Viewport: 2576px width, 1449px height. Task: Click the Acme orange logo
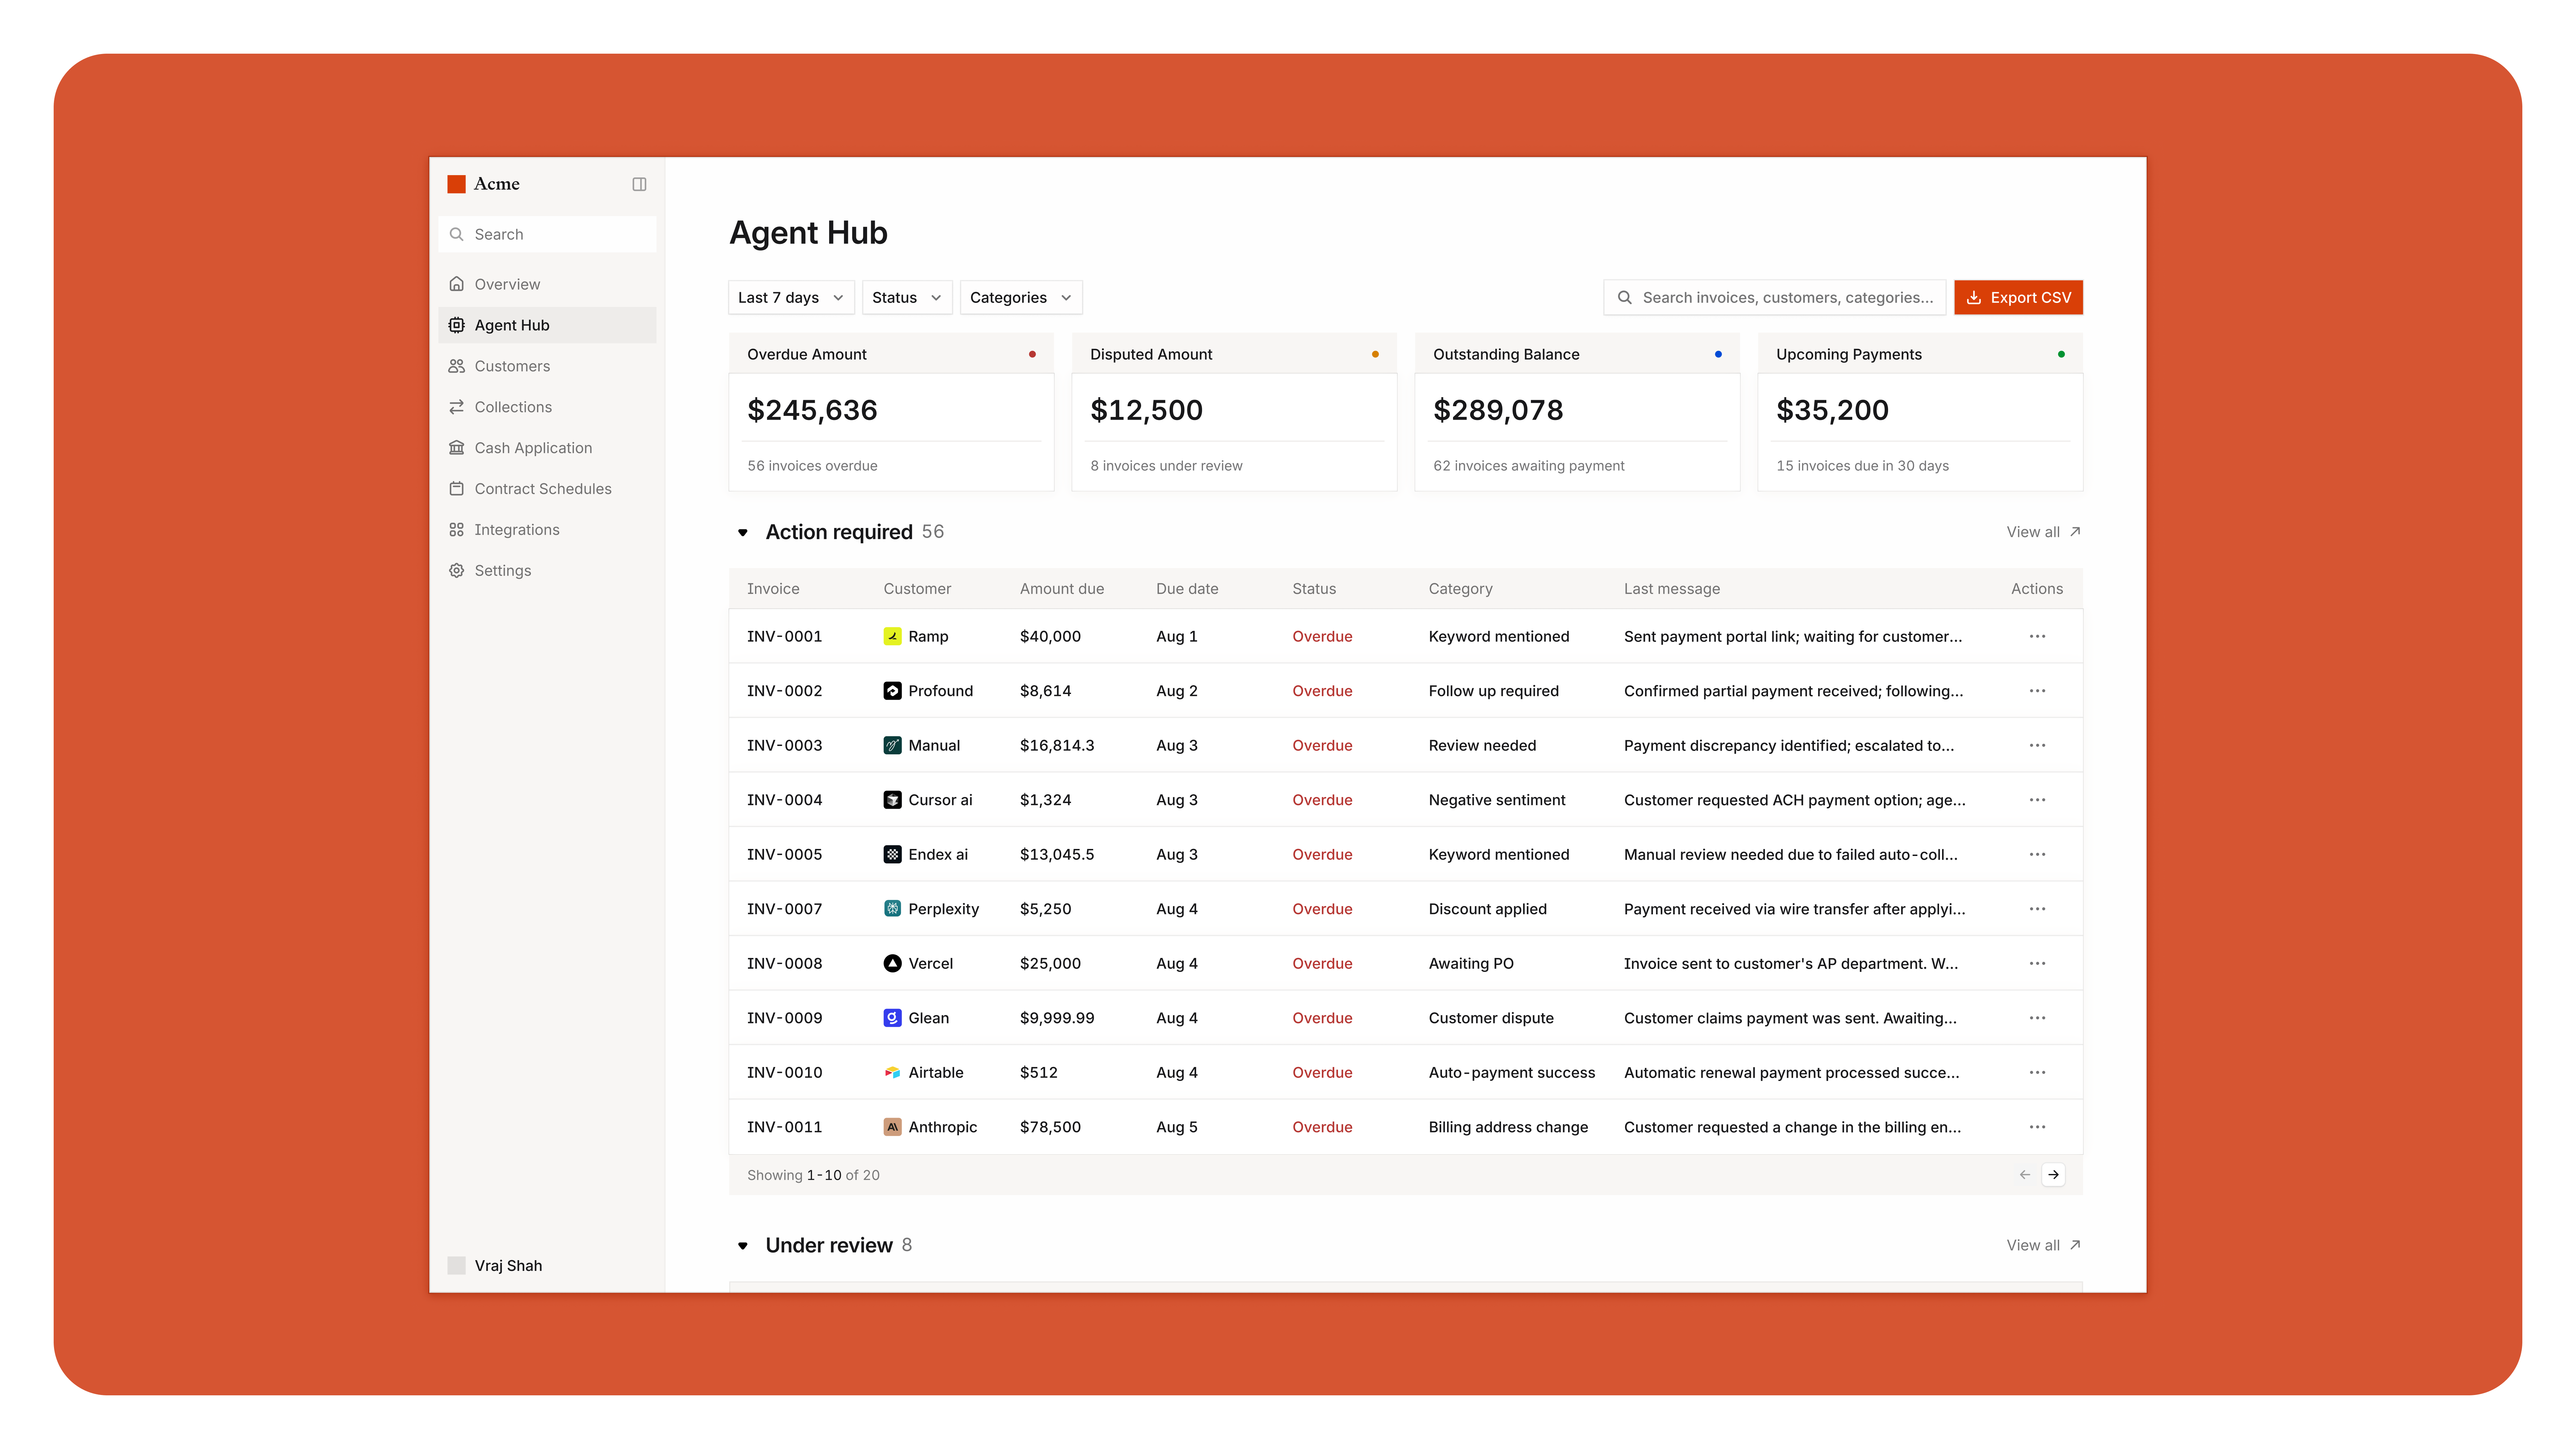(456, 184)
